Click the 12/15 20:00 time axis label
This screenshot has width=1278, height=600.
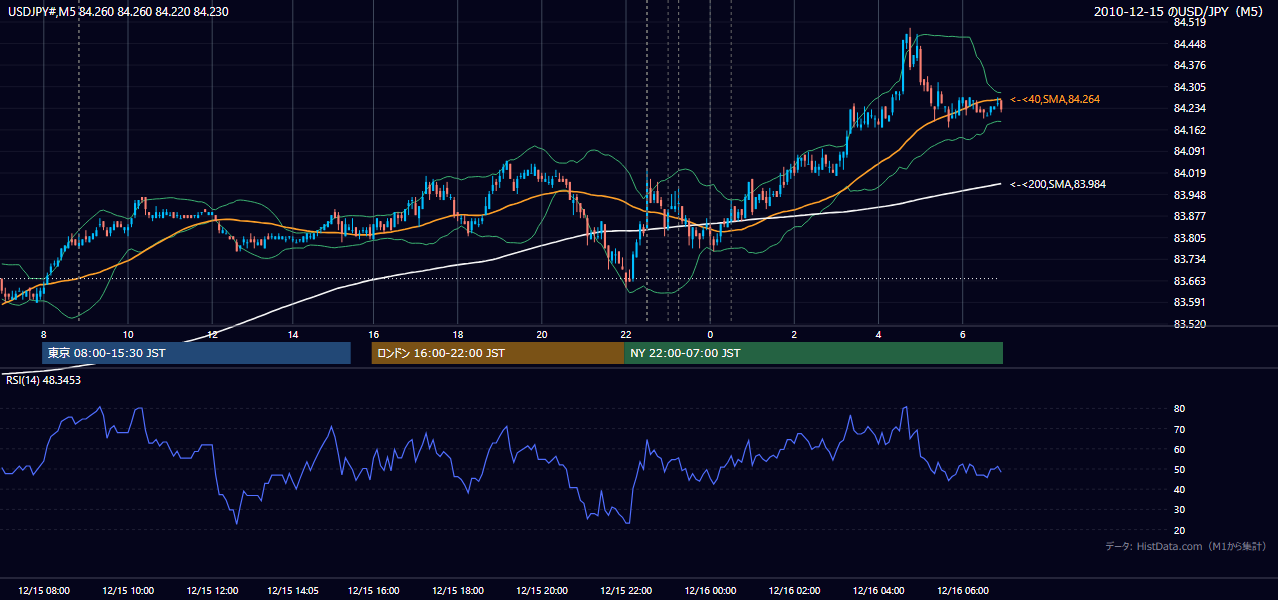[544, 591]
